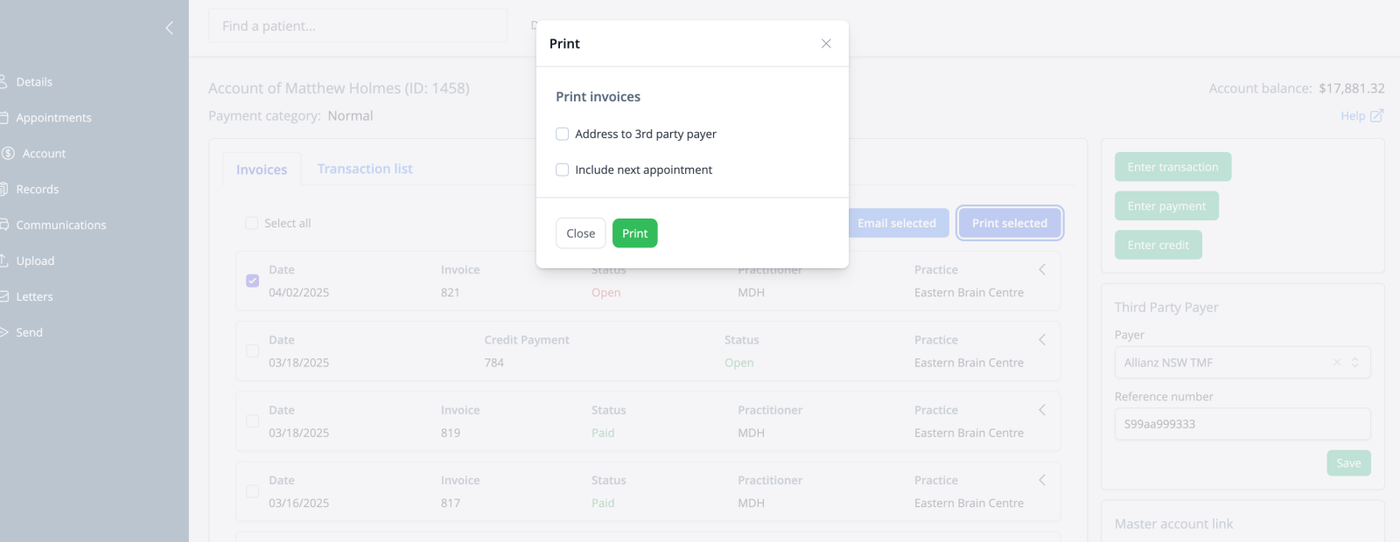Viewport: 1400px width, 542px height.
Task: Click the green Print button
Action: click(x=635, y=233)
